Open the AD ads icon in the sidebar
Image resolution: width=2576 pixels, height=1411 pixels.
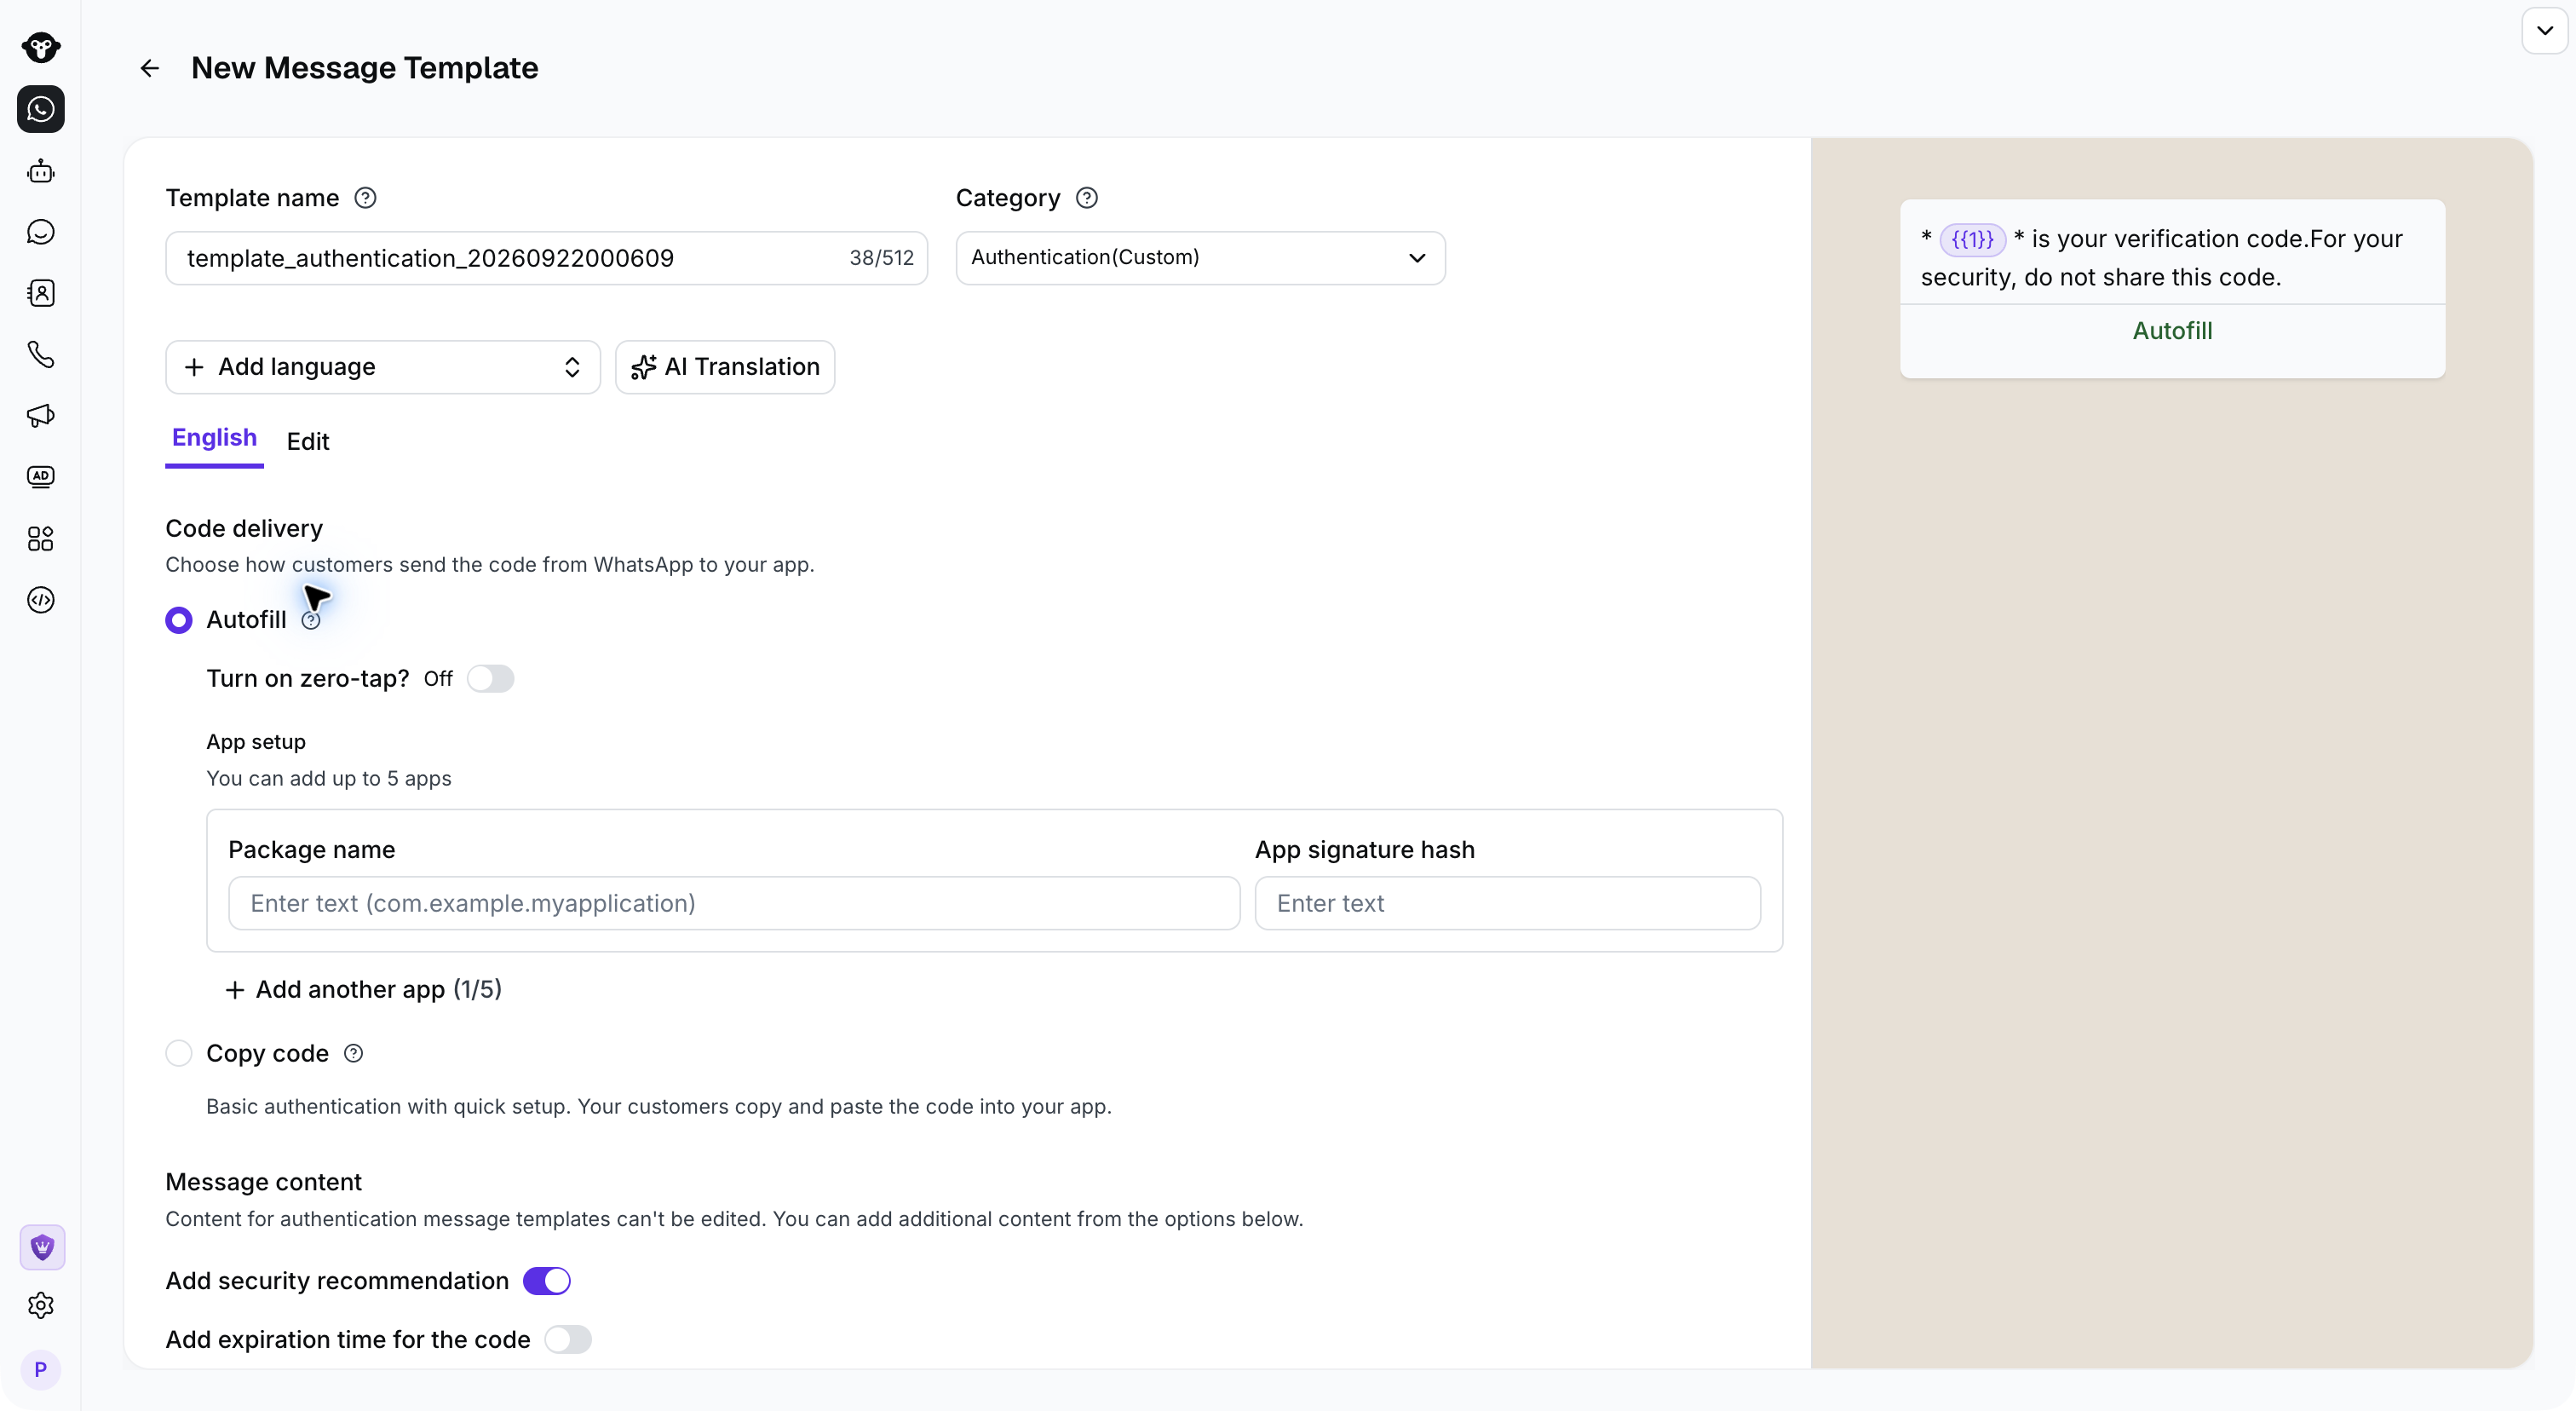(41, 477)
